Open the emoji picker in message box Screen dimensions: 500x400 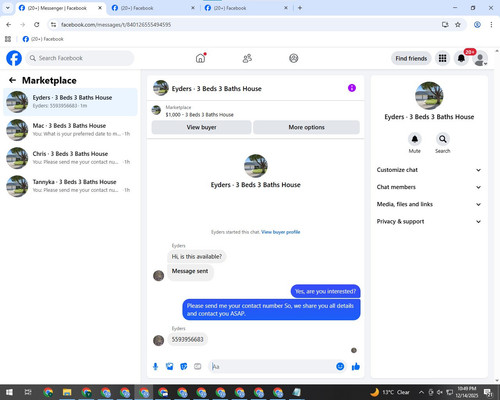[340, 367]
